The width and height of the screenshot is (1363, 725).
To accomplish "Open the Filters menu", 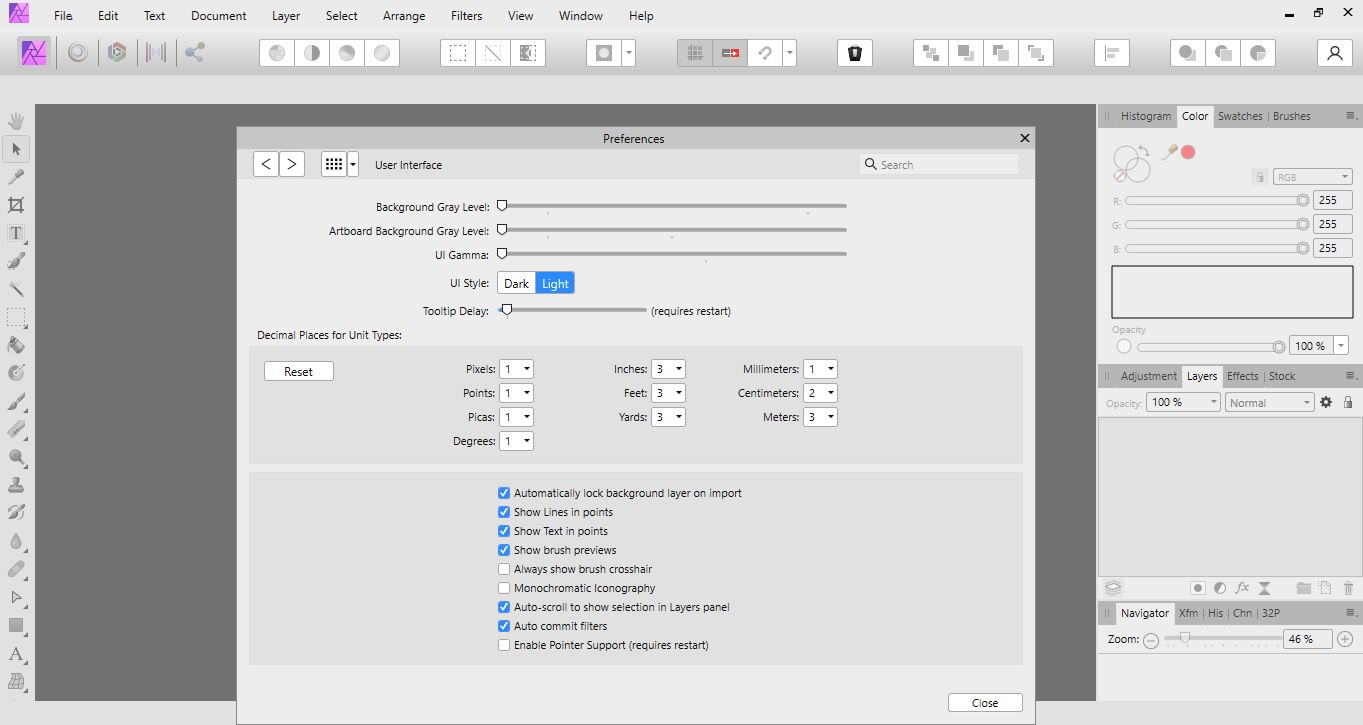I will tap(466, 15).
